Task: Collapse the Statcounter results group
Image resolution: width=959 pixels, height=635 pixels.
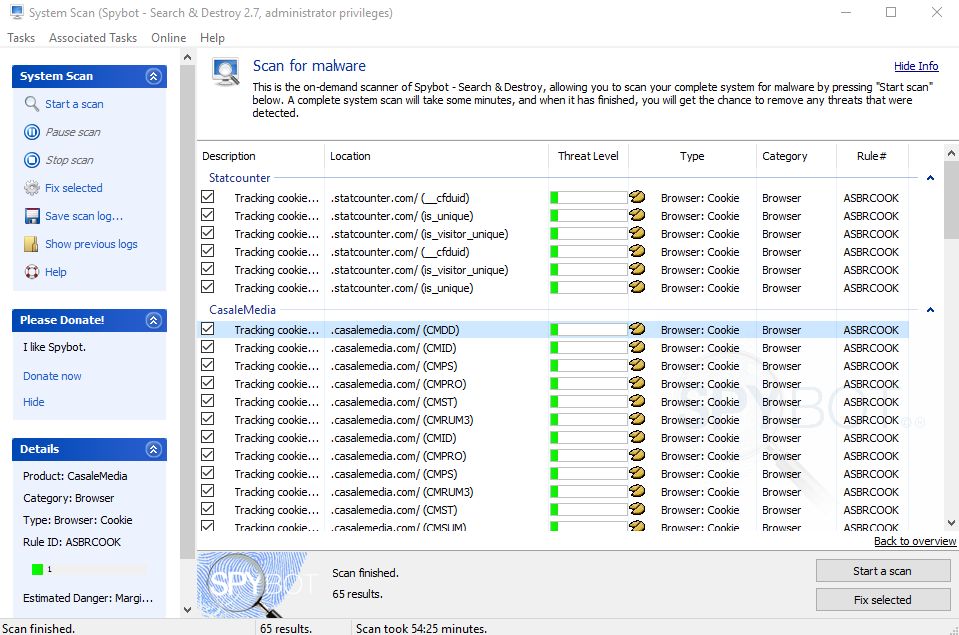Action: [x=930, y=178]
